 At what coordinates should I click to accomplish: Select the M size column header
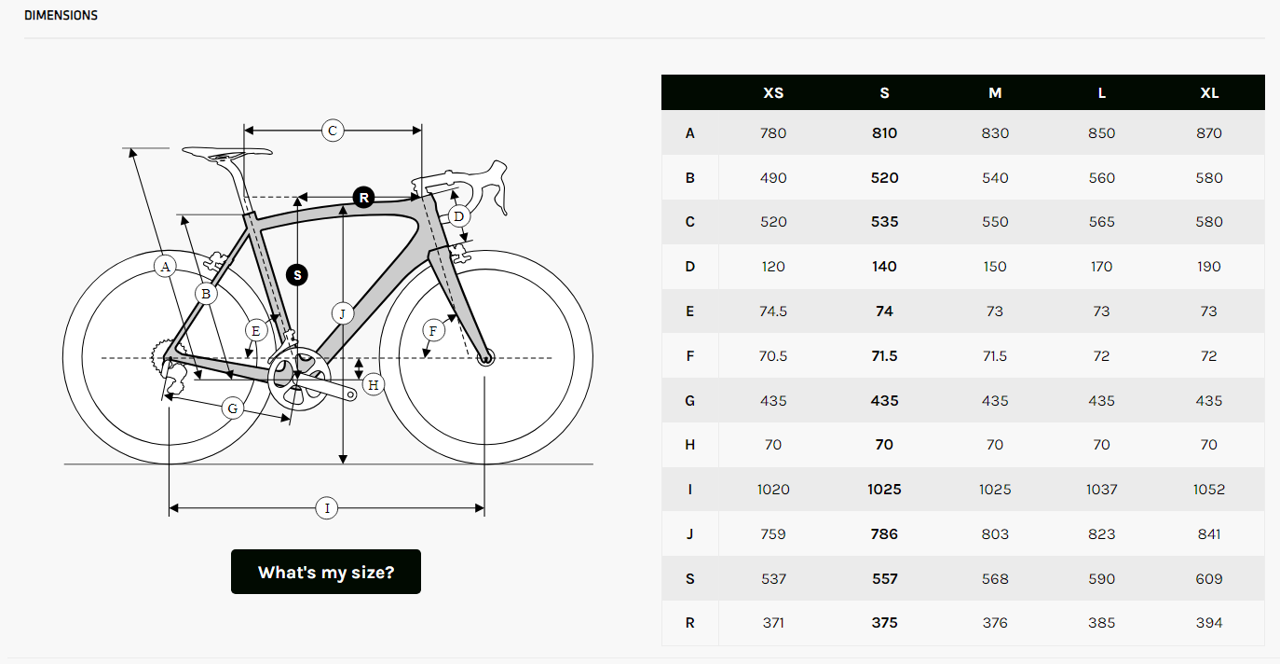pyautogui.click(x=995, y=93)
